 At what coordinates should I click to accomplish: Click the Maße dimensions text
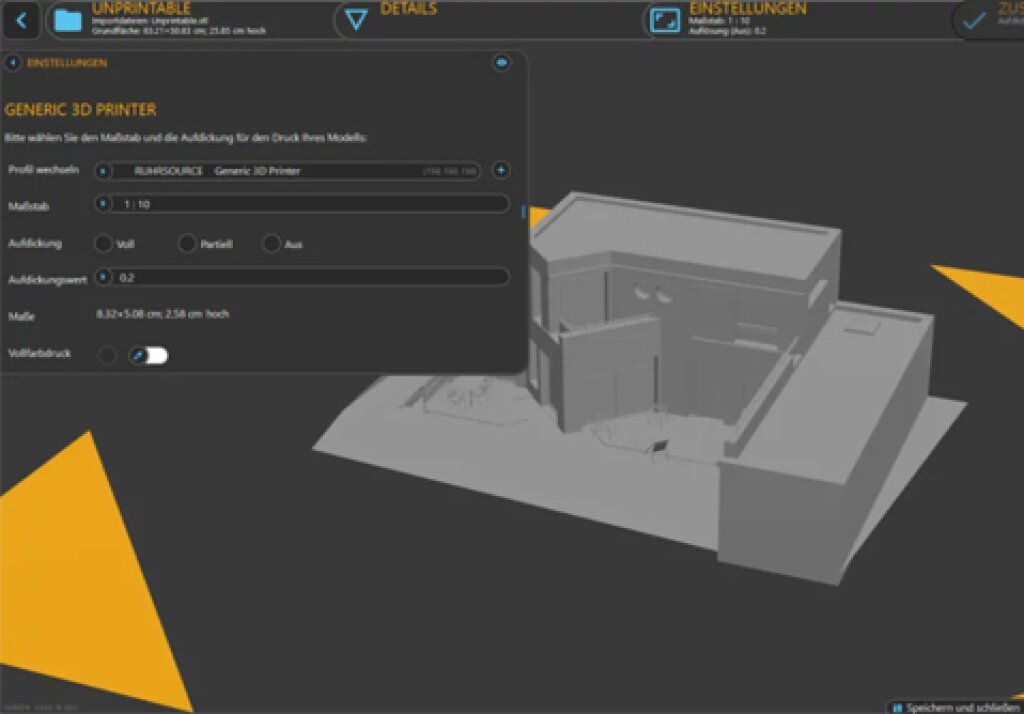163,314
